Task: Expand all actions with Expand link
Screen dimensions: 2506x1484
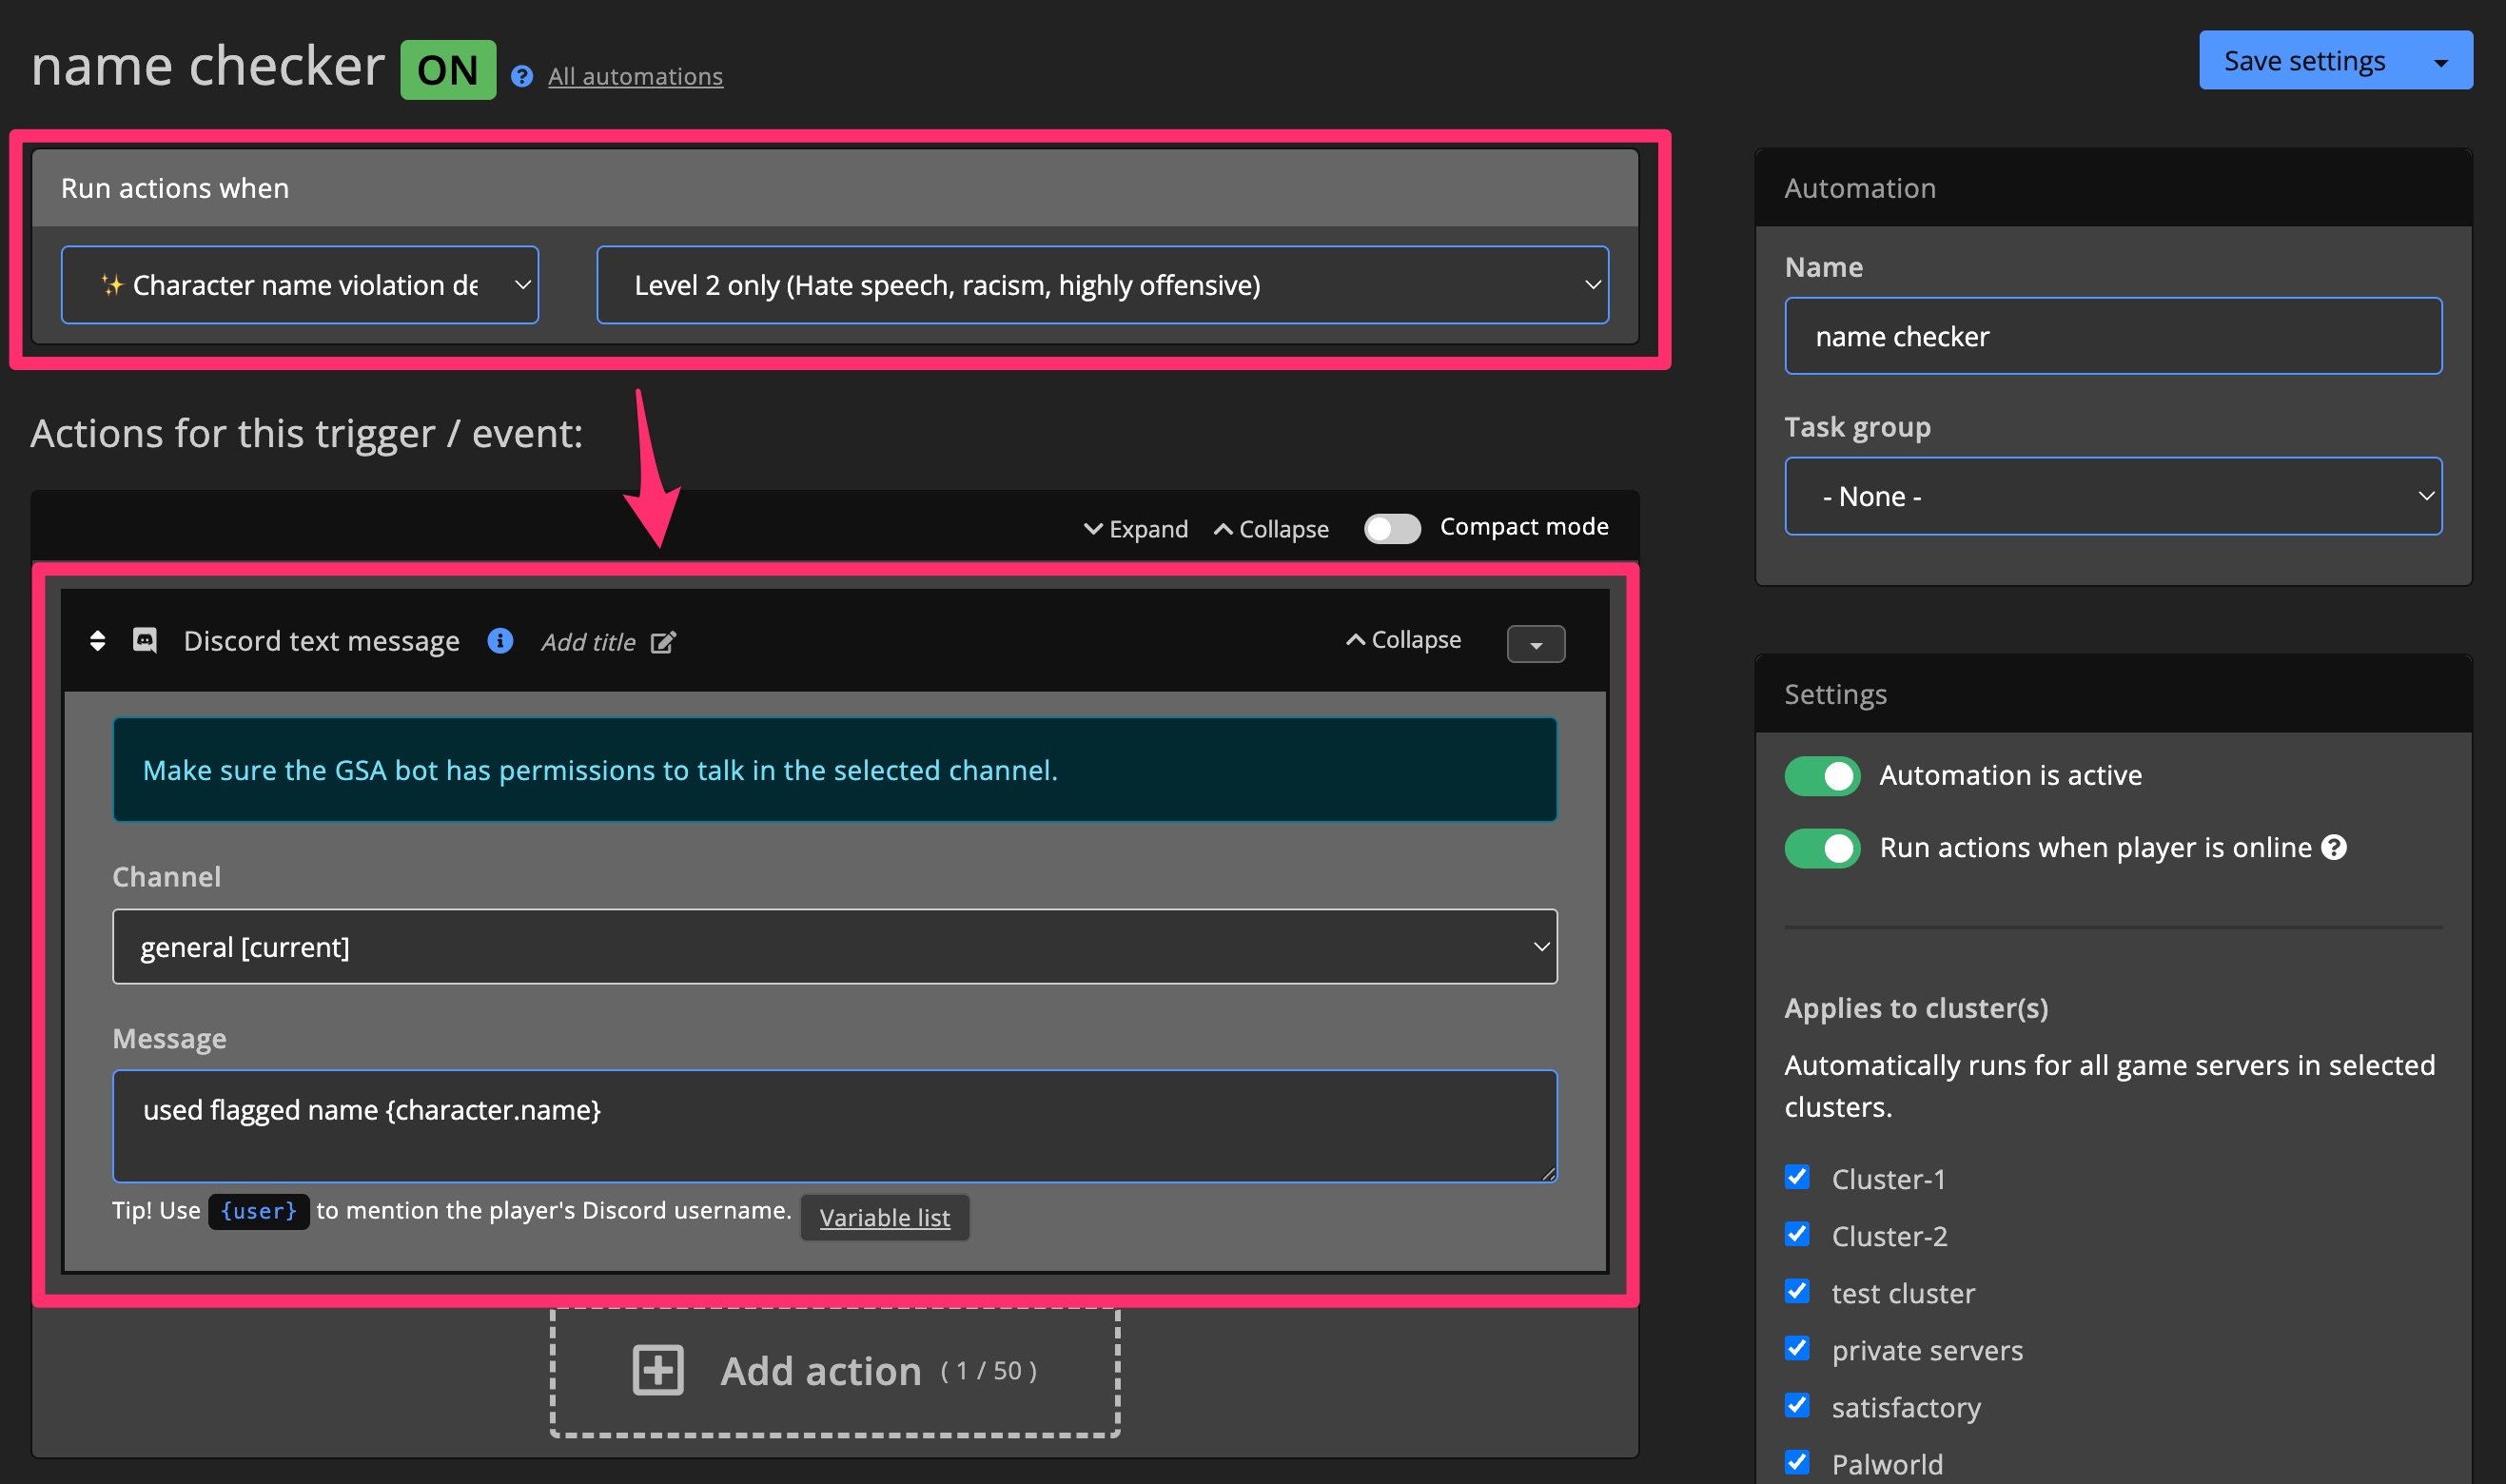Action: 1136,528
